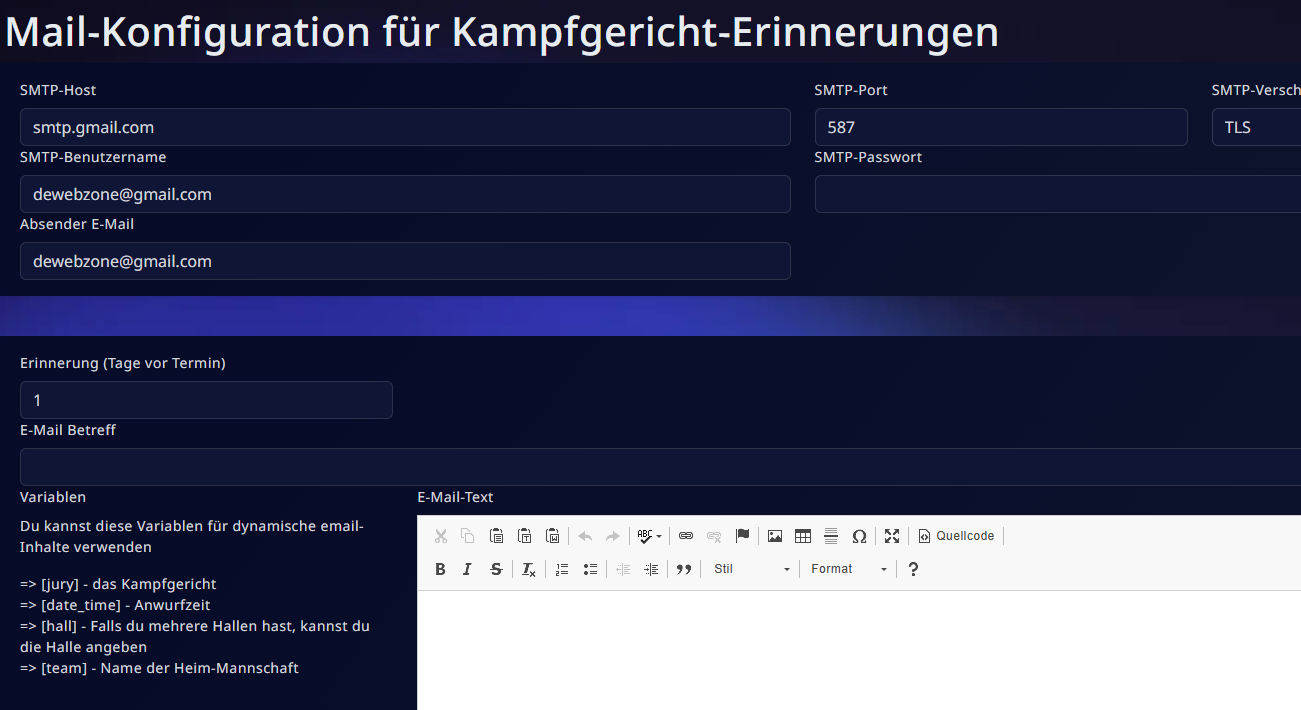This screenshot has height=710, width=1301.
Task: Open the CKEditor help with the question mark
Action: click(913, 569)
